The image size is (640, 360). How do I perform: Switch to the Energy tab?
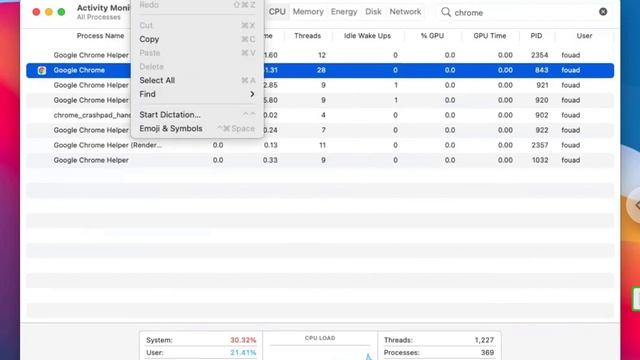click(344, 12)
